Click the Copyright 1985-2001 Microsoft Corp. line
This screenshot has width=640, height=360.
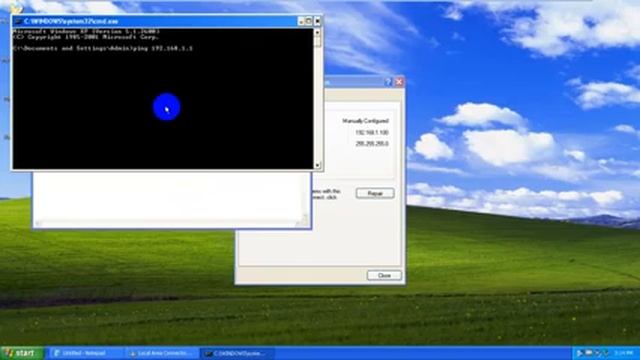click(85, 37)
